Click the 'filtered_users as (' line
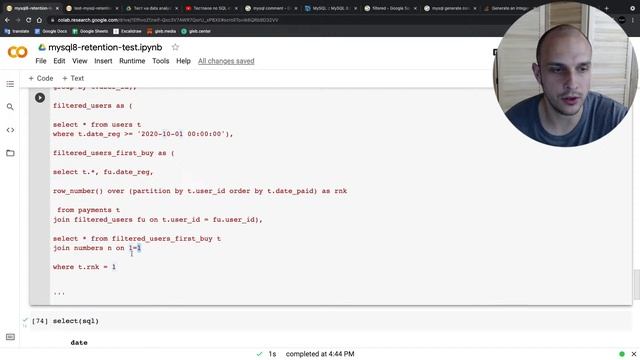 [x=93, y=105]
